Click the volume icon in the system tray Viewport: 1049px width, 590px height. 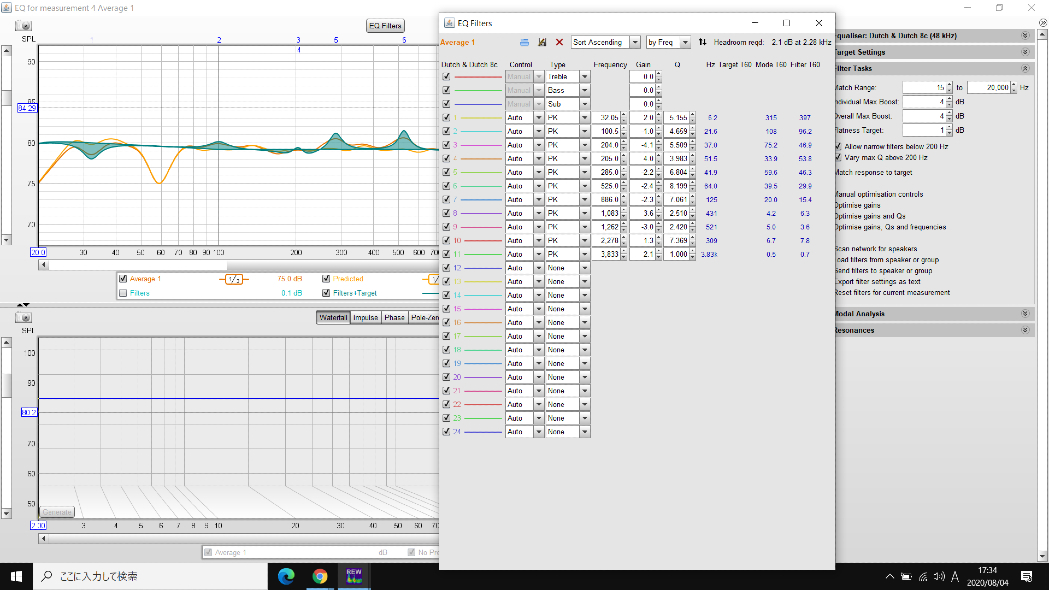[939, 577]
